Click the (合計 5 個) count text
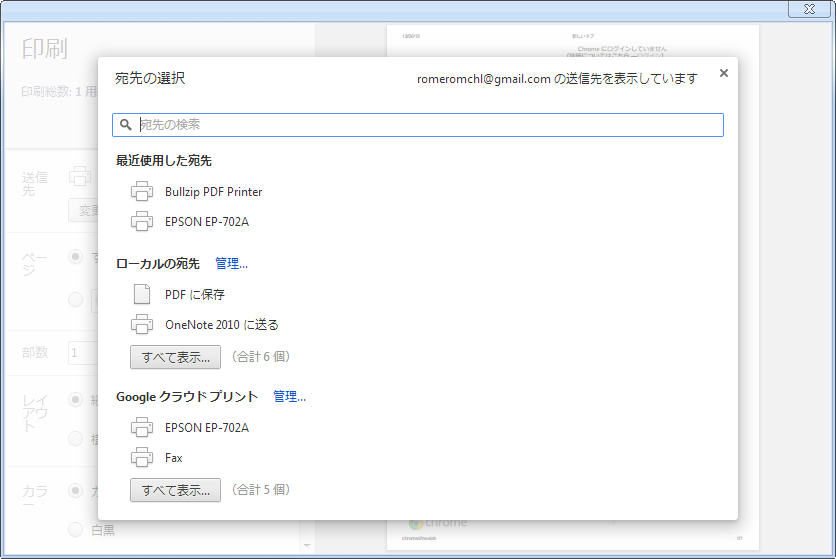This screenshot has height=559, width=836. point(261,490)
